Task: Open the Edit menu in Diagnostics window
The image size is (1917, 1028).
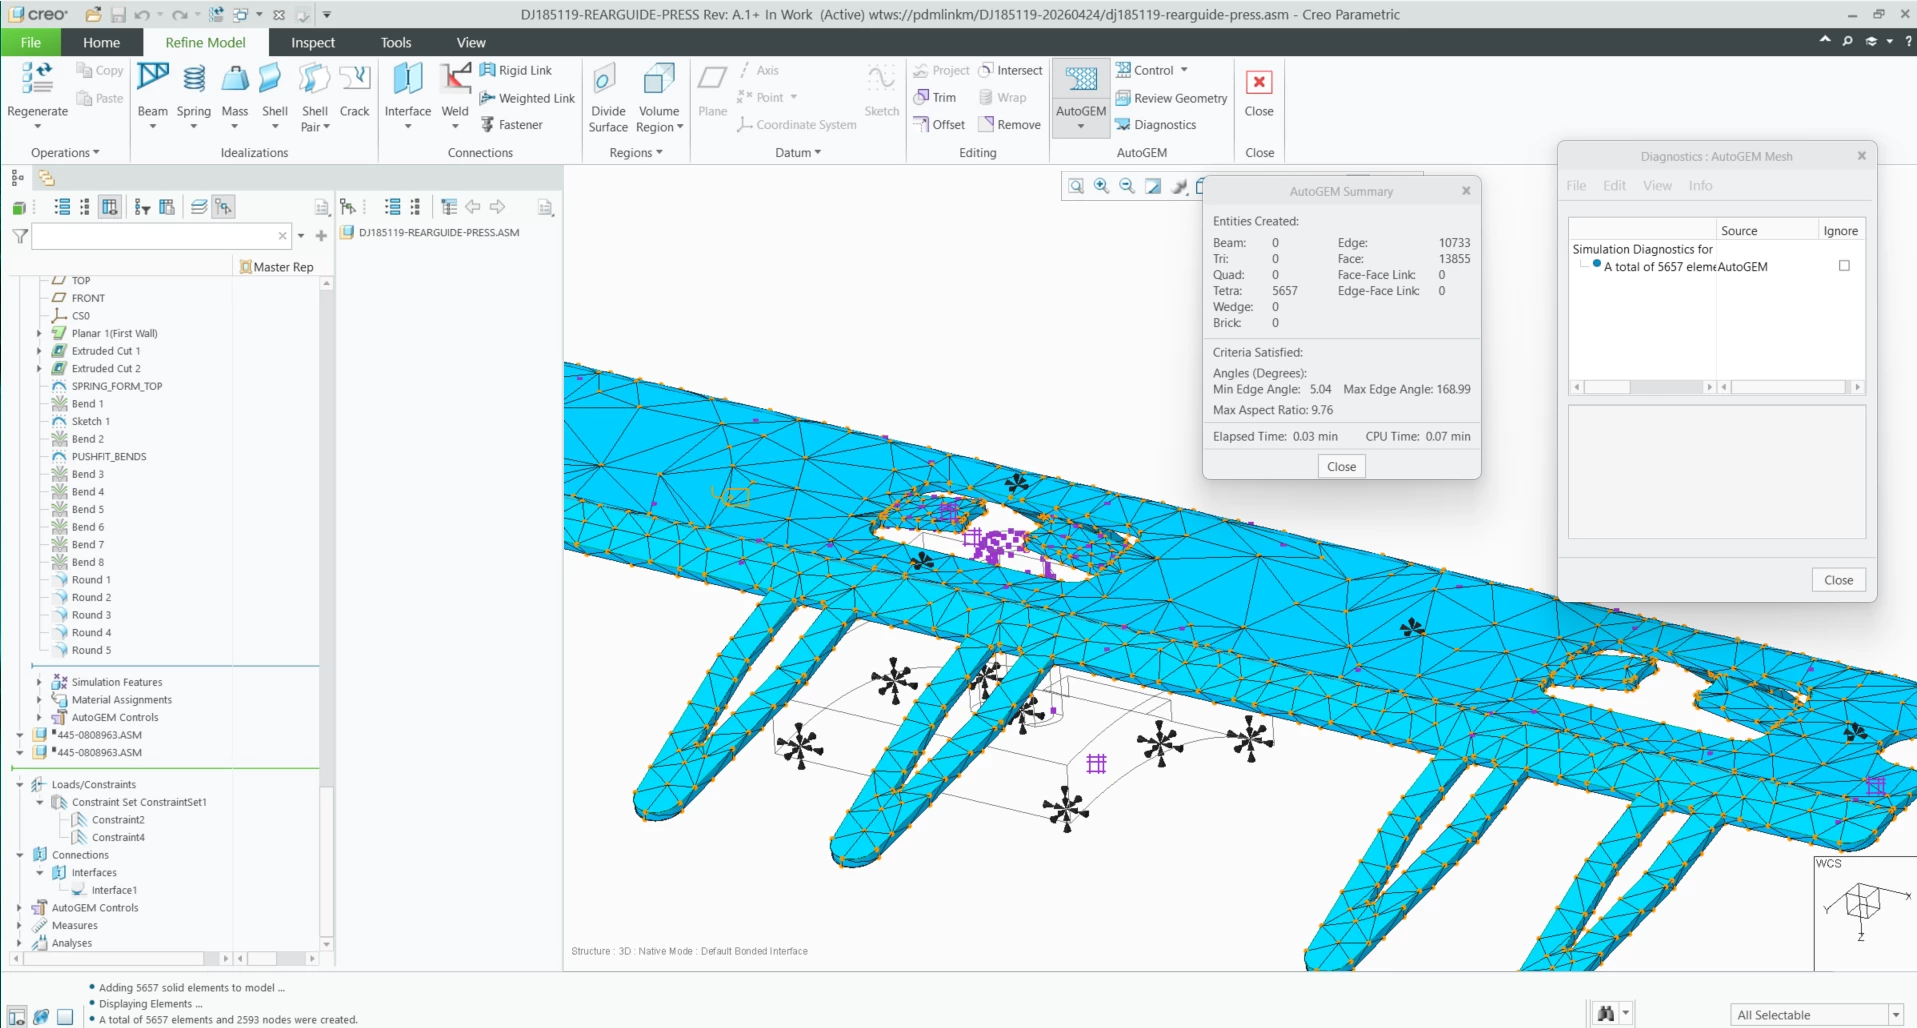Action: pos(1614,186)
